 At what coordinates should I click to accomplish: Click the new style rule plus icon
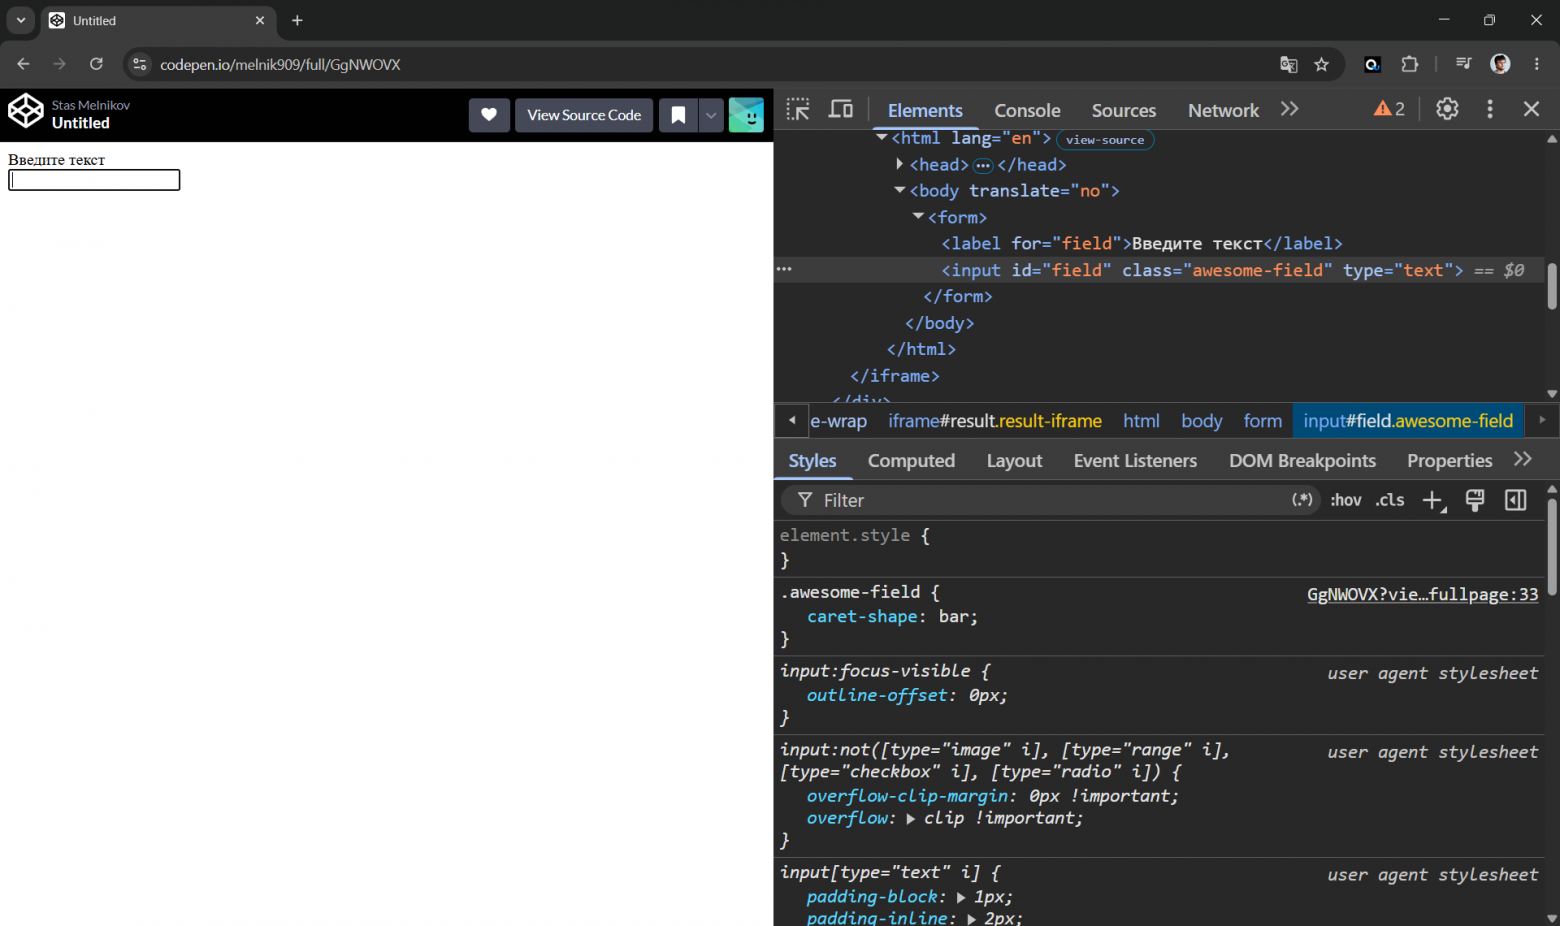(1434, 500)
